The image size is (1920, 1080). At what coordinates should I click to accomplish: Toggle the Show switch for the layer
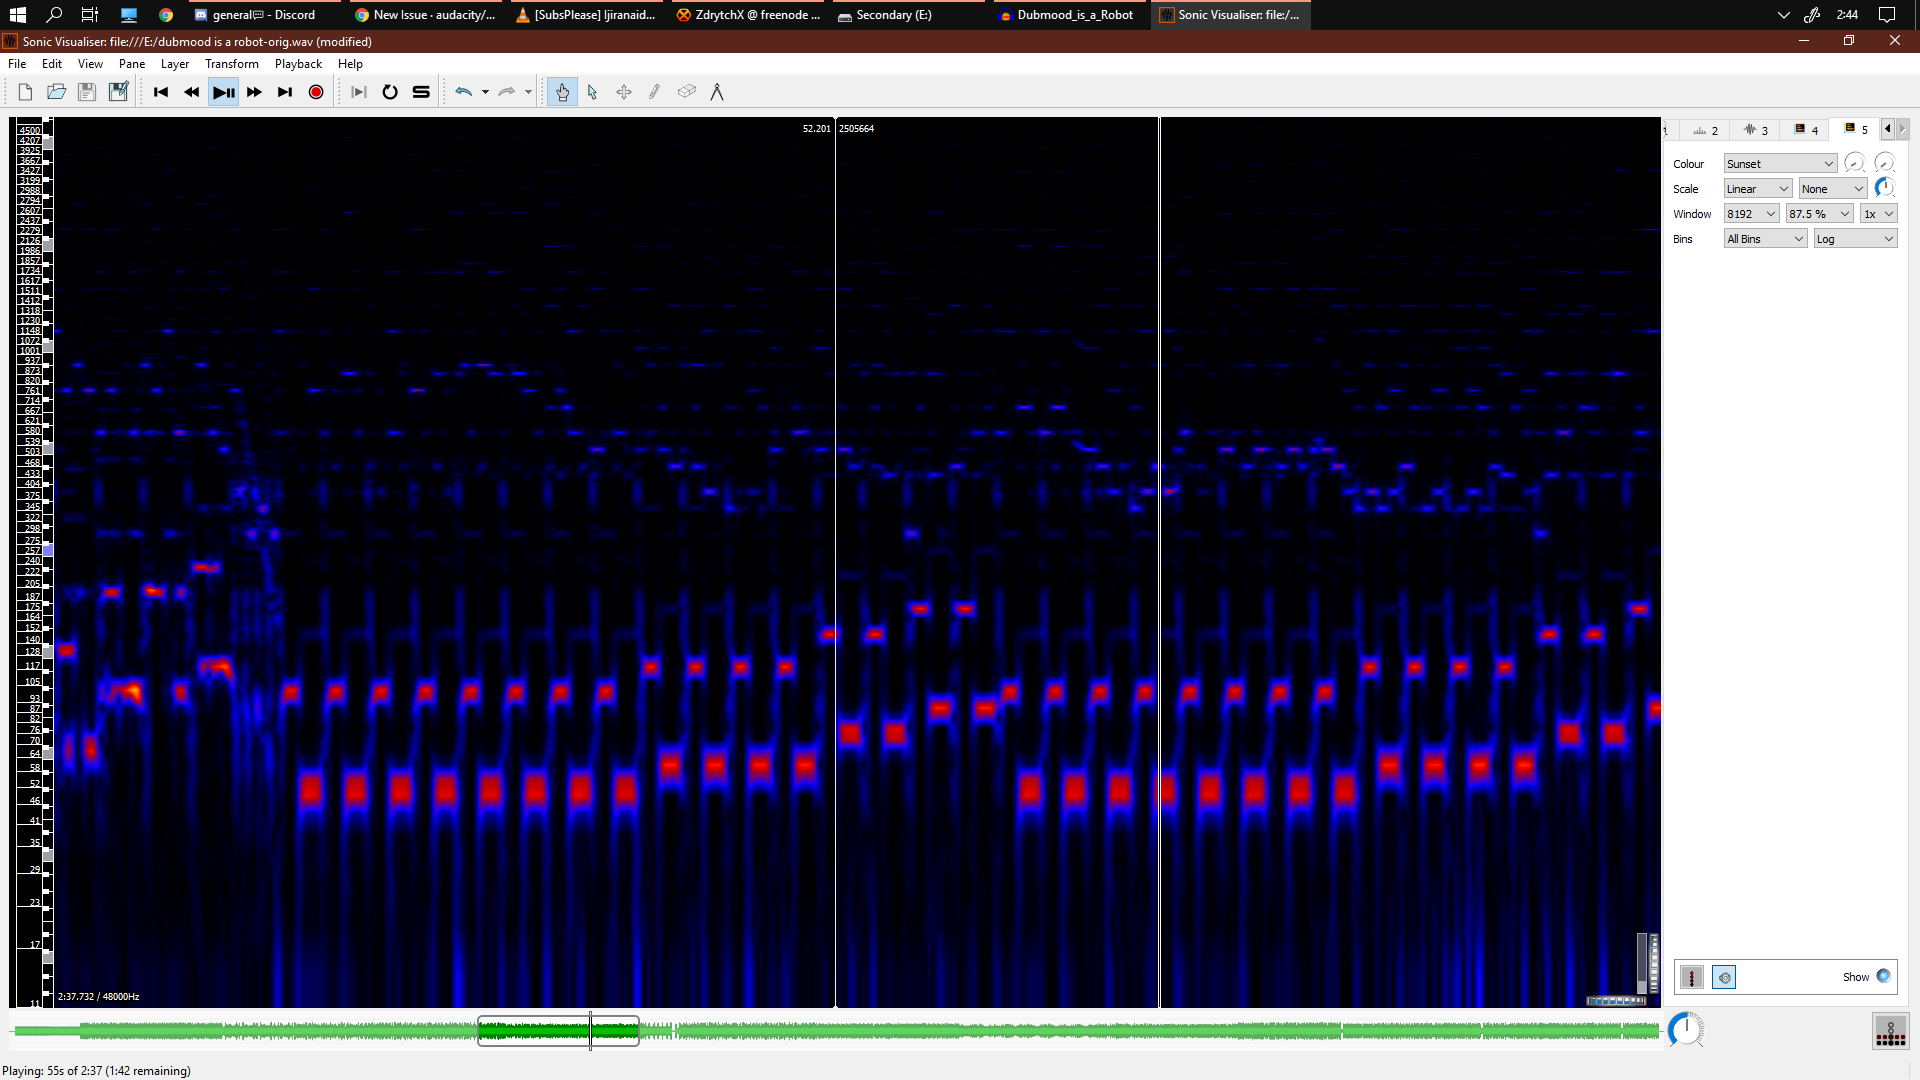pos(1883,977)
